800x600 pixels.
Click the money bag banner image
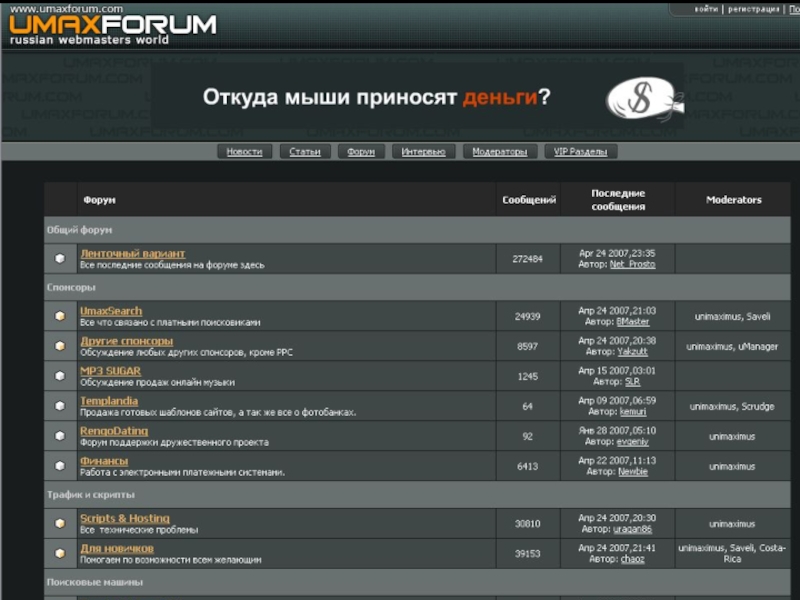(644, 98)
